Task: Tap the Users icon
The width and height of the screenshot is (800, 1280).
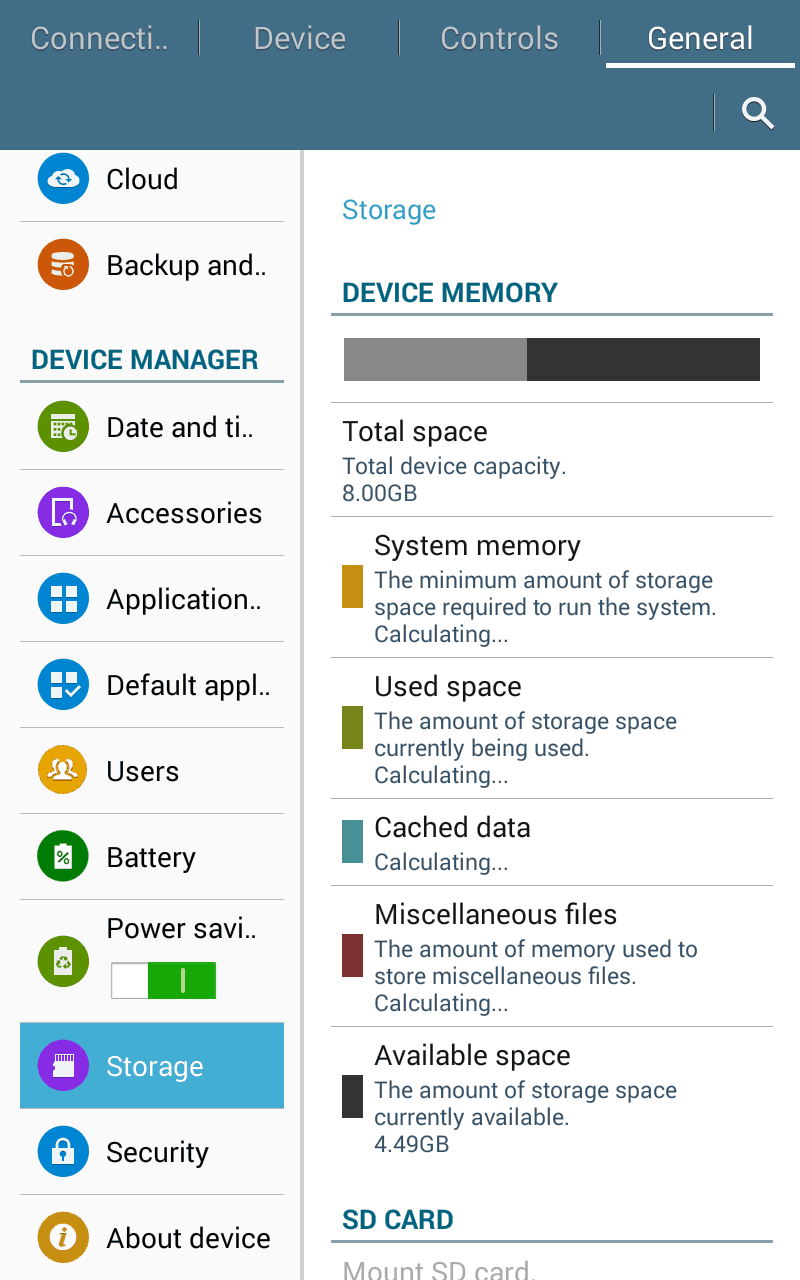Action: tap(64, 771)
